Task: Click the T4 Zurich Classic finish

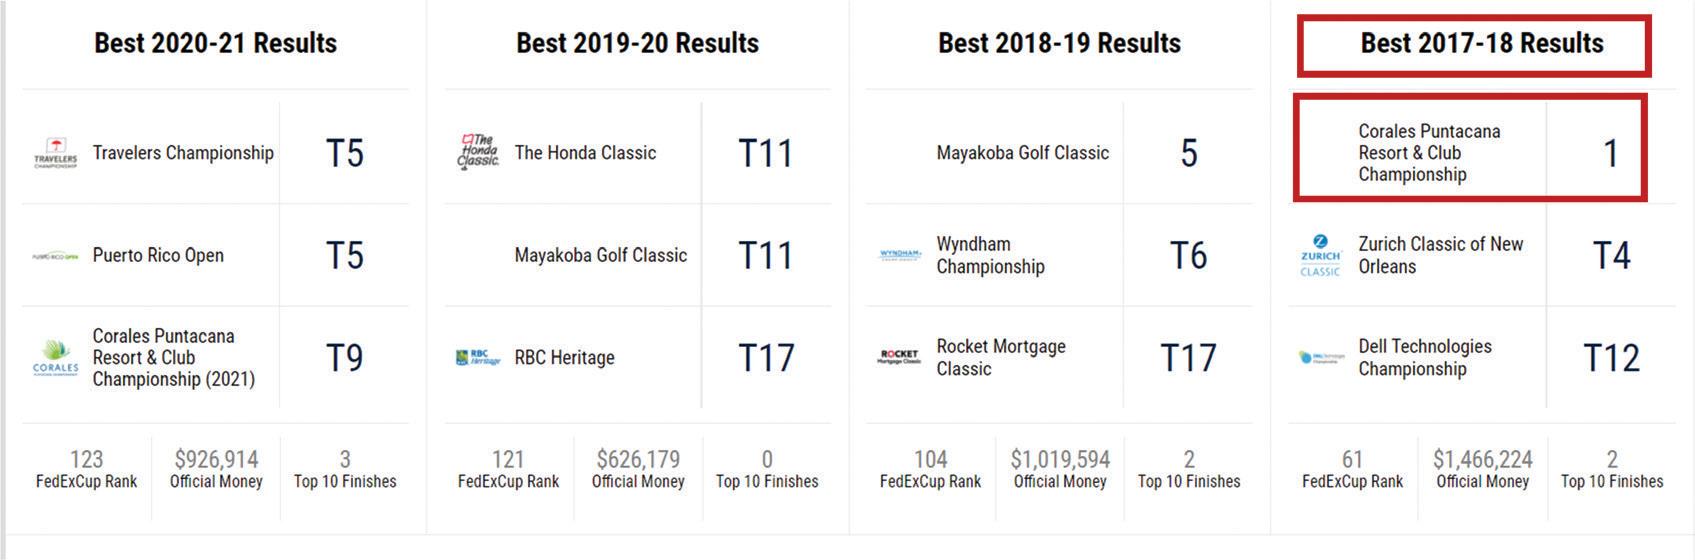Action: click(1611, 256)
